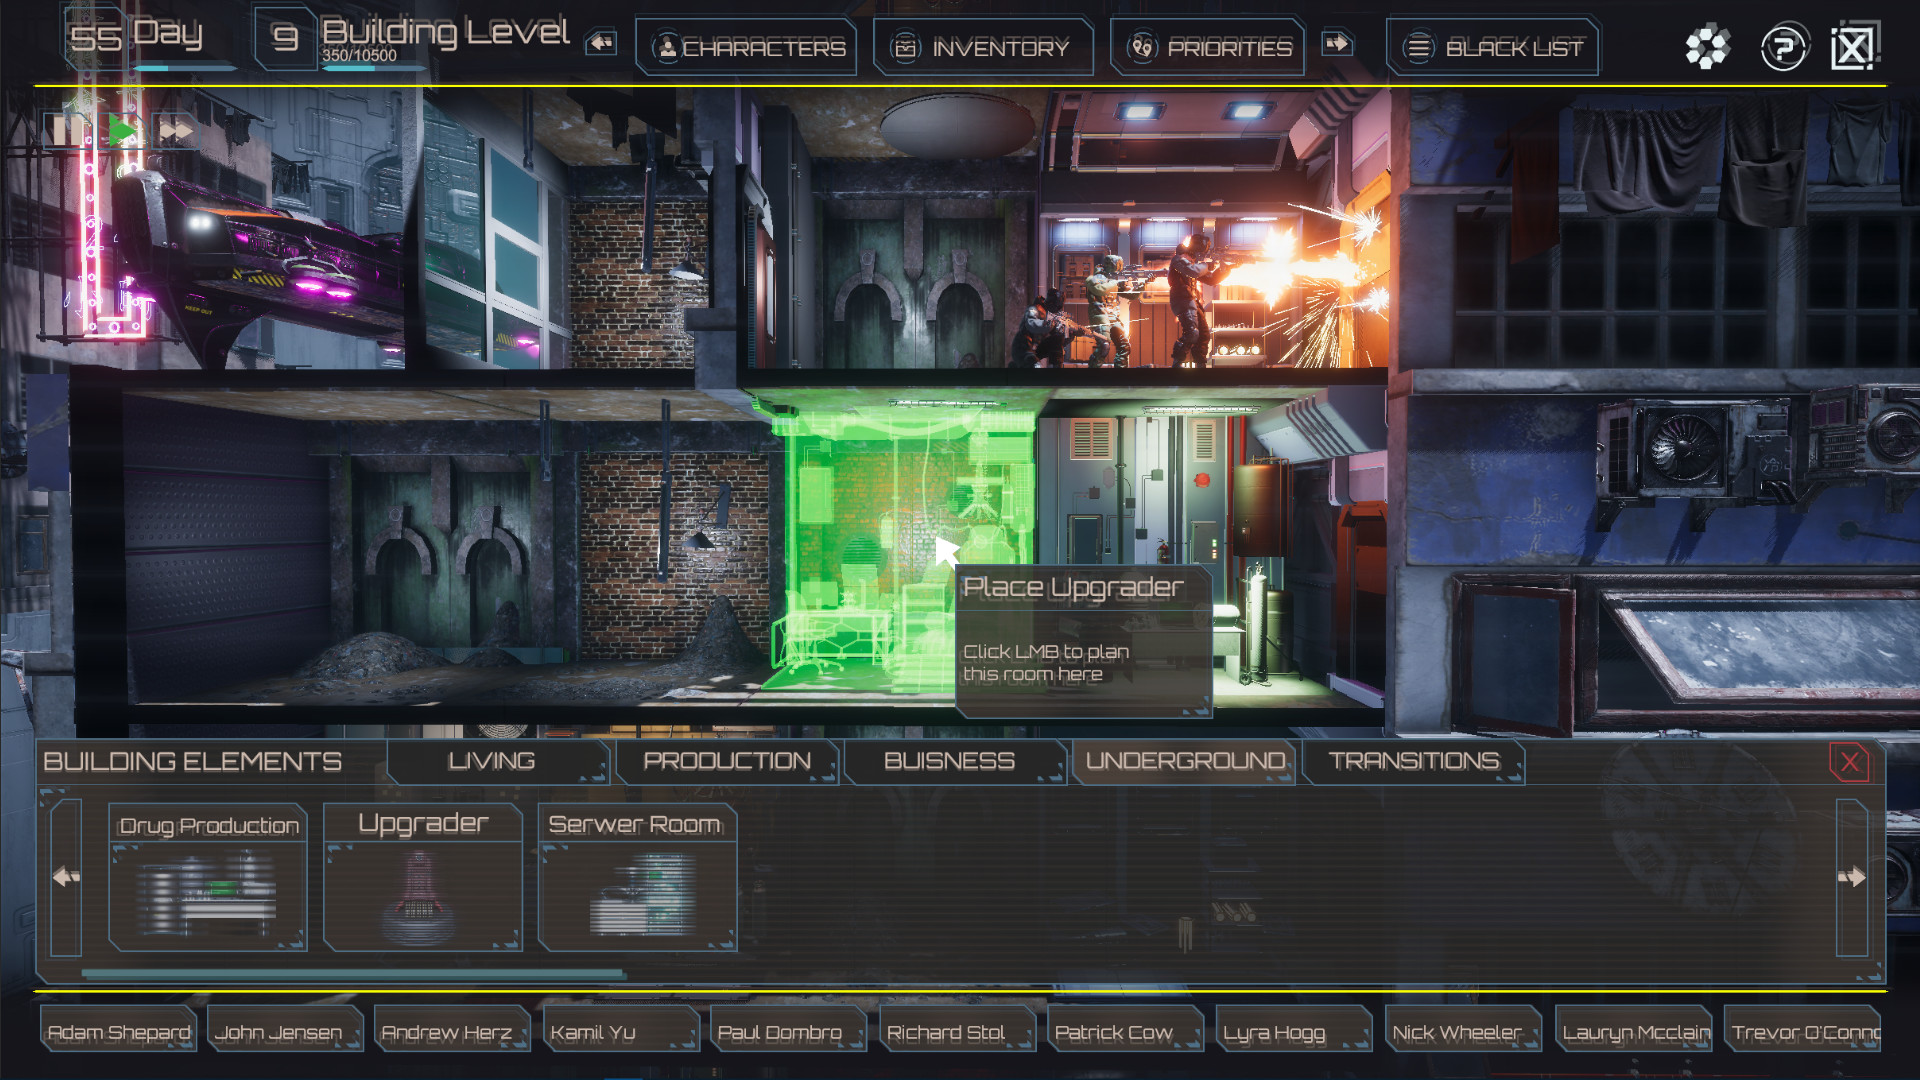Select the green play speed icon
This screenshot has width=1920, height=1080.
tap(120, 130)
